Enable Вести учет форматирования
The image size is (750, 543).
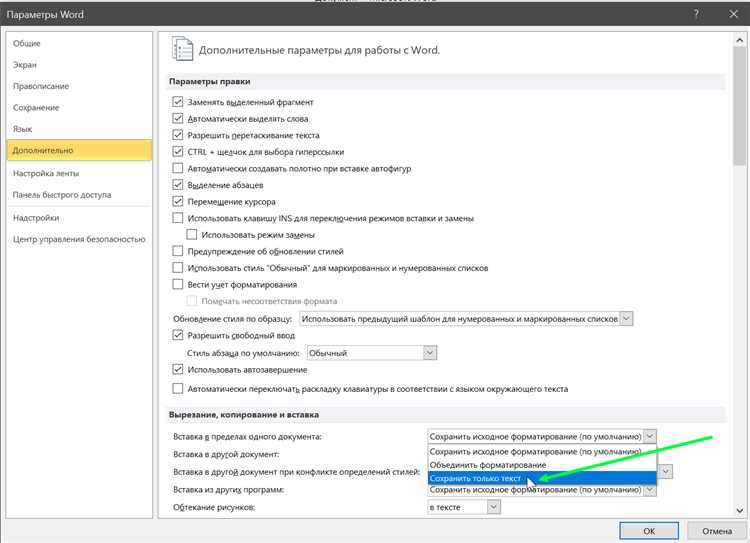point(177,285)
